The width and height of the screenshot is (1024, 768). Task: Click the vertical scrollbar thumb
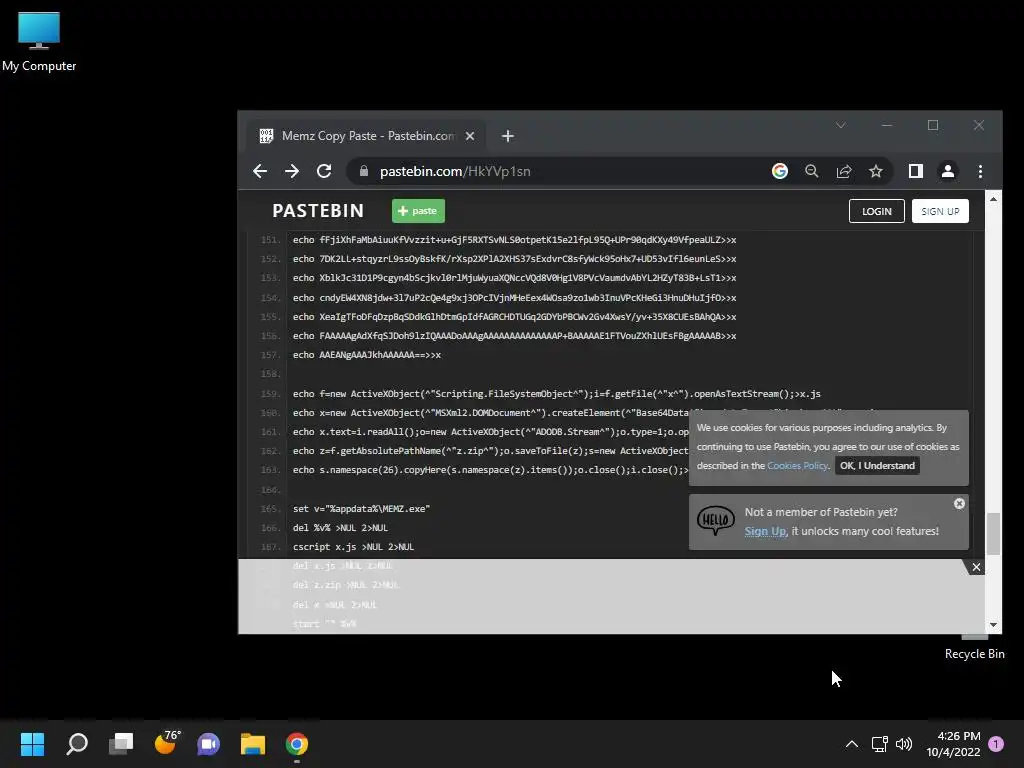tap(993, 534)
